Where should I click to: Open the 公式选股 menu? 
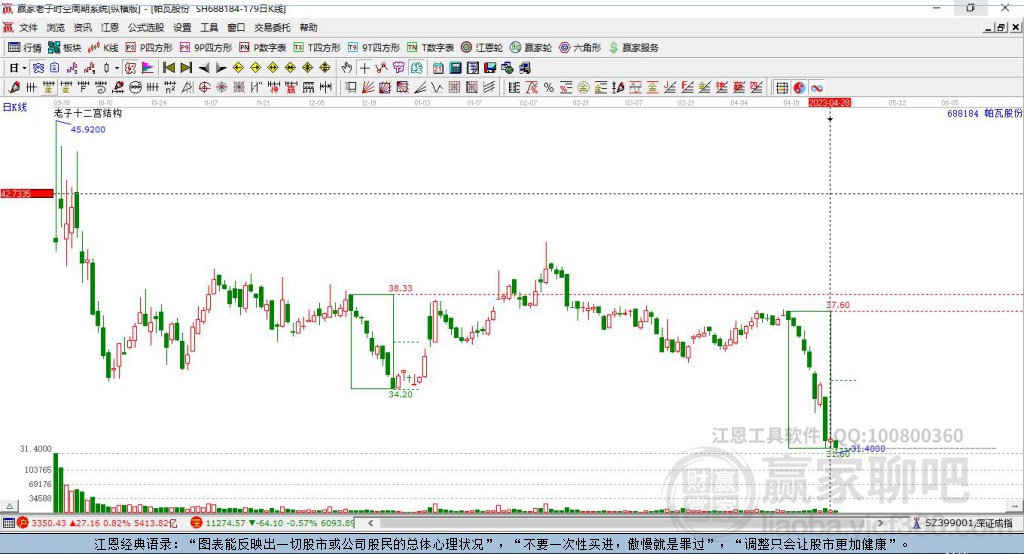coord(146,27)
